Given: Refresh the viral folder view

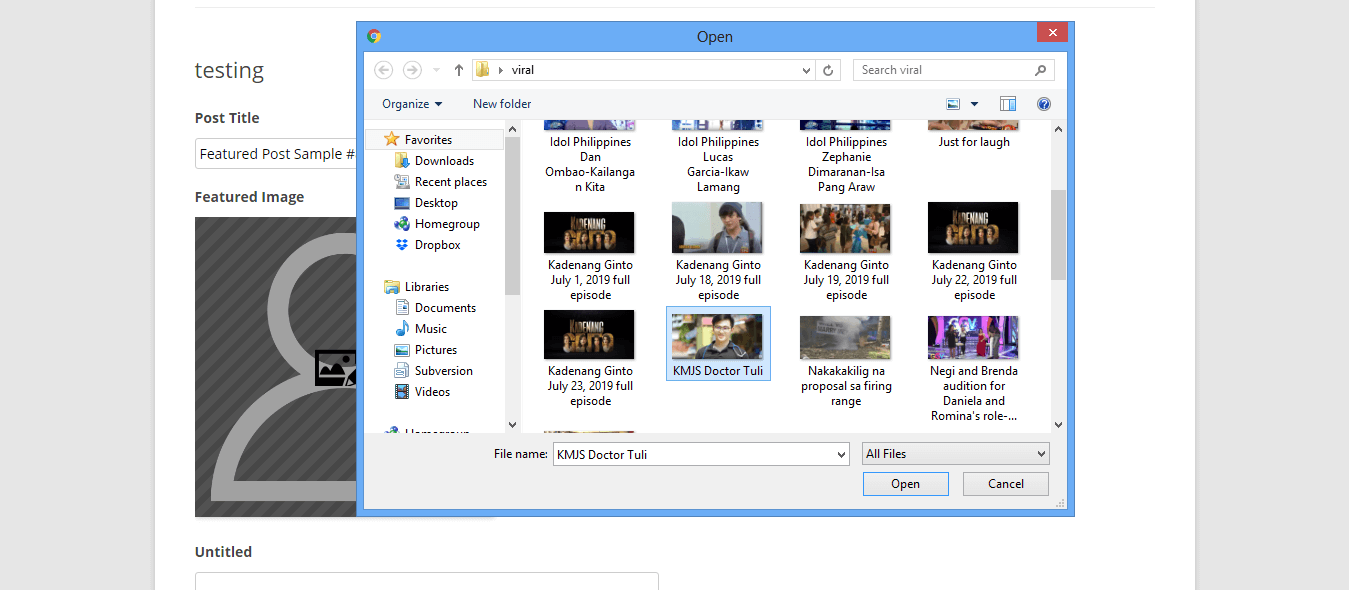Looking at the screenshot, I should 828,70.
